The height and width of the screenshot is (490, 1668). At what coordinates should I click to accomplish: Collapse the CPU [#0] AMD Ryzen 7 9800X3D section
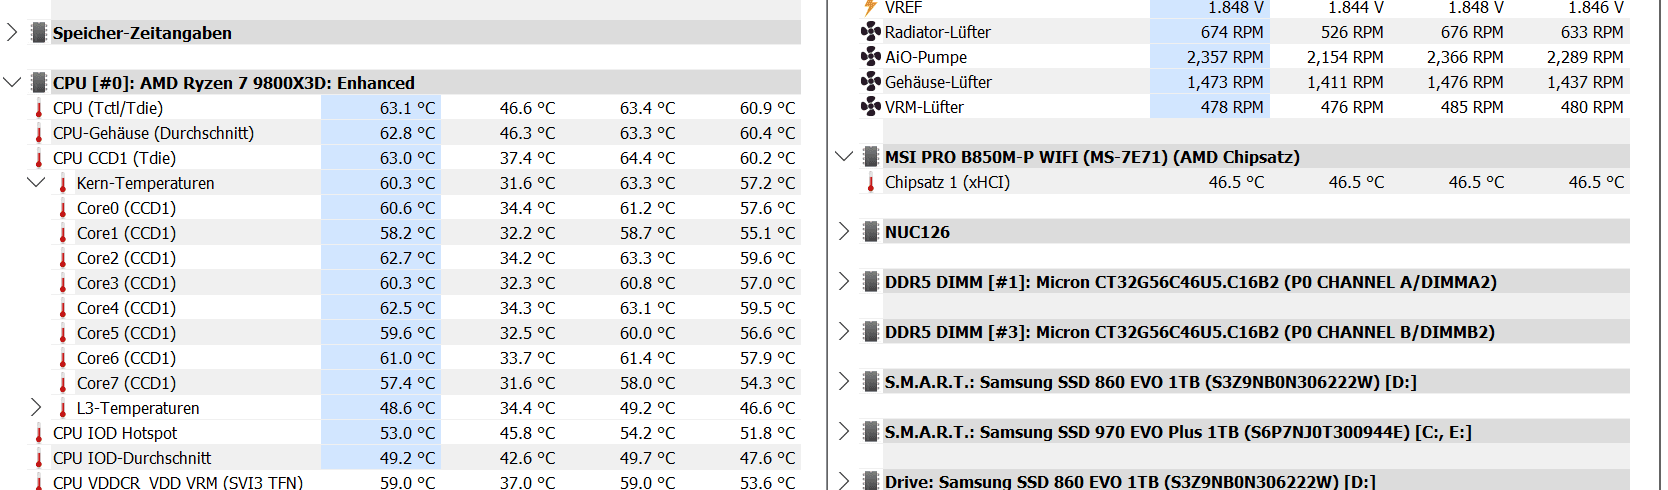(x=12, y=82)
